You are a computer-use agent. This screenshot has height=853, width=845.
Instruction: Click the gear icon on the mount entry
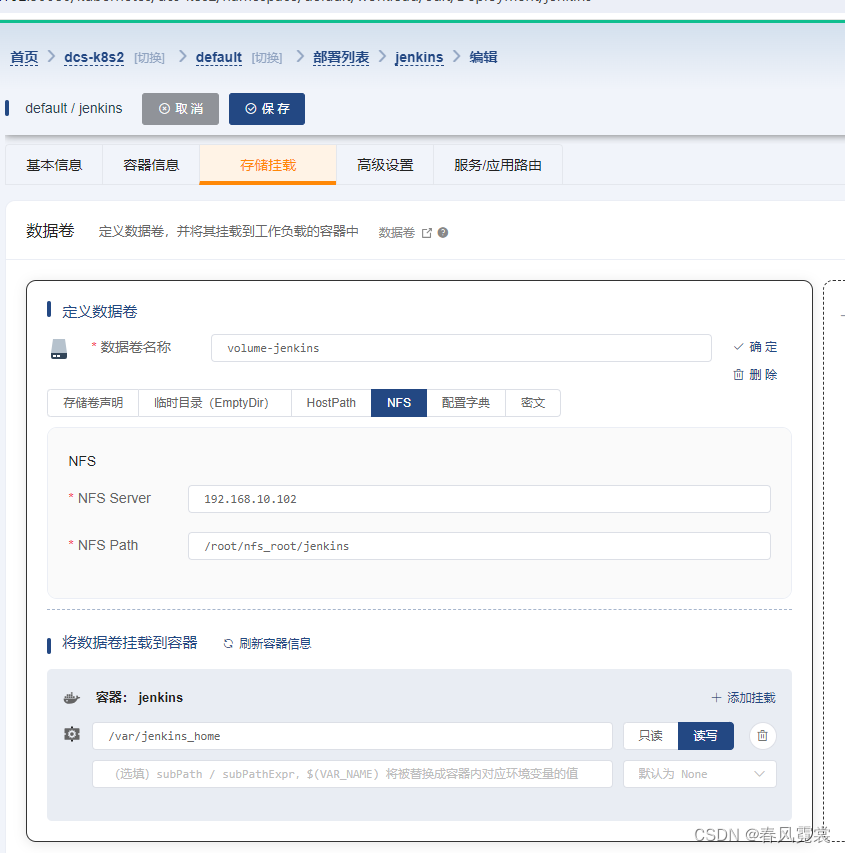point(71,734)
